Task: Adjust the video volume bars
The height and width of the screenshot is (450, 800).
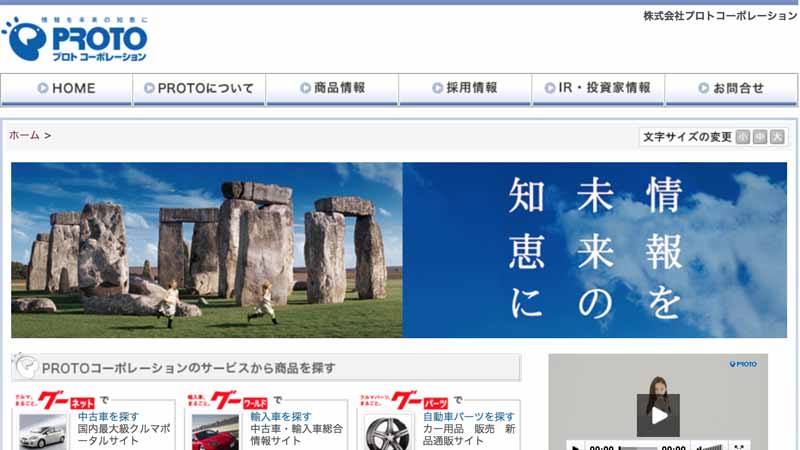Action: [x=709, y=447]
